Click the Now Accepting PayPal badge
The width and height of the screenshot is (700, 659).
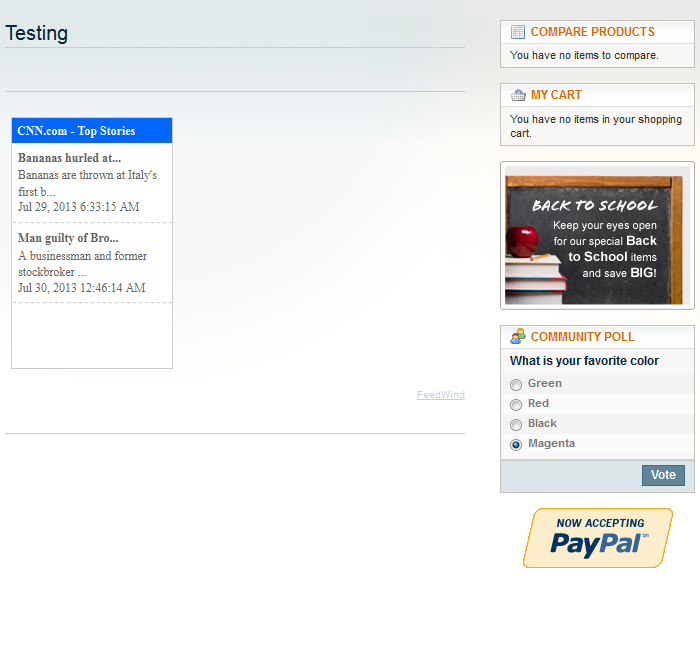597,538
